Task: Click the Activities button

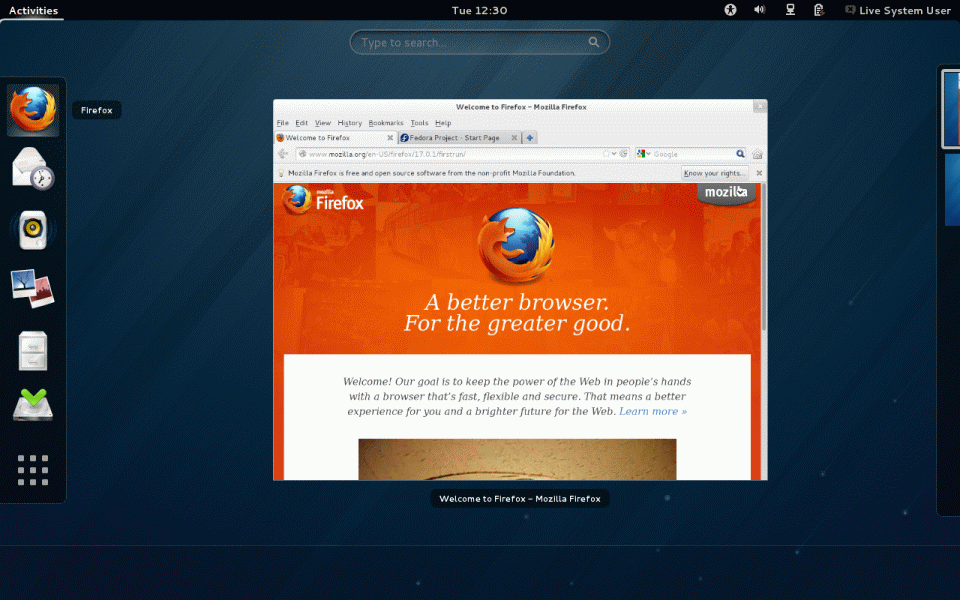Action: coord(33,10)
